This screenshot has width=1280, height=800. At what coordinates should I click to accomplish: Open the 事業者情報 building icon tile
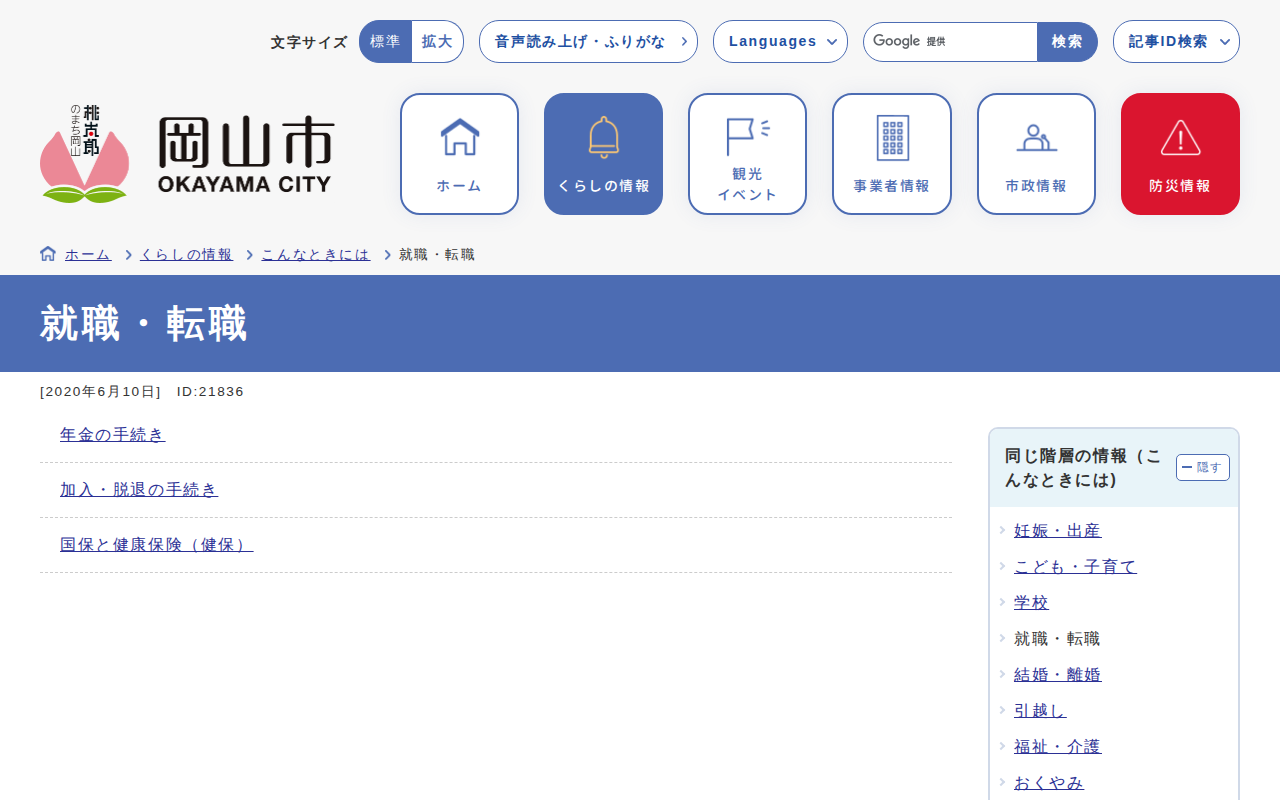[x=892, y=154]
